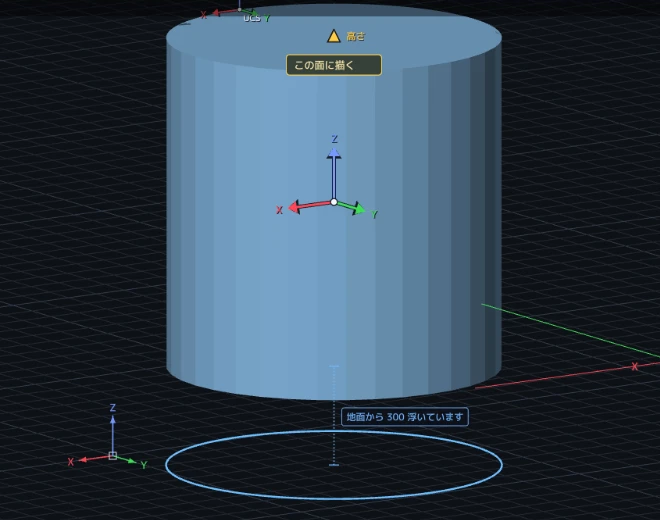Click the green axis line on the grid
Viewport: 660px width, 520px height.
(x=570, y=331)
